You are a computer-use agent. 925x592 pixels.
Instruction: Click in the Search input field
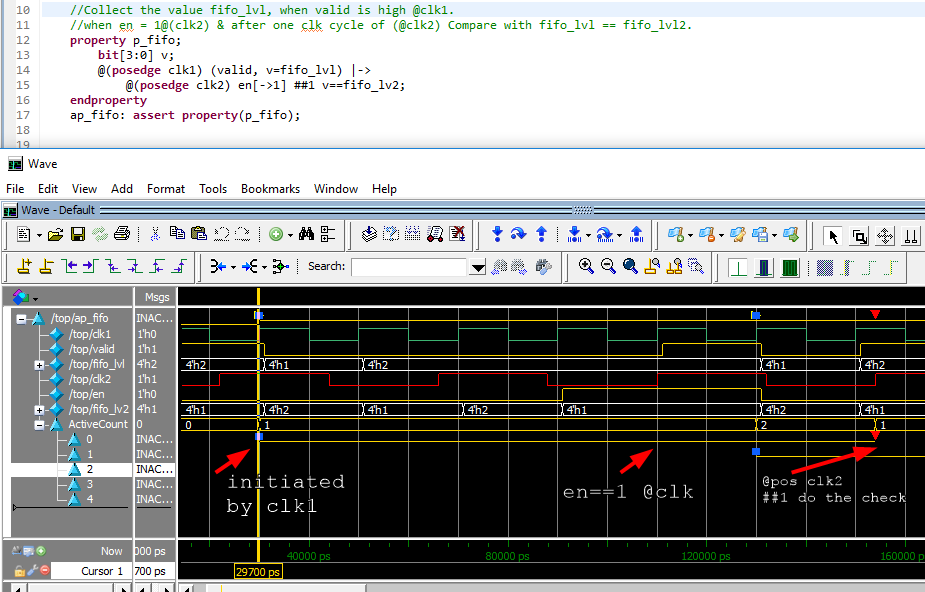[x=409, y=267]
